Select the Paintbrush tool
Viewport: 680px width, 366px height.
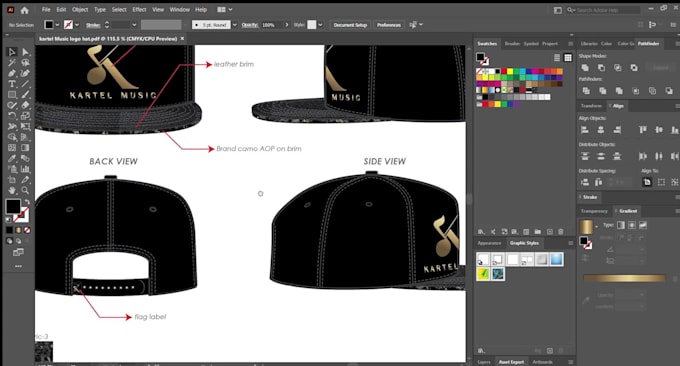pos(26,95)
